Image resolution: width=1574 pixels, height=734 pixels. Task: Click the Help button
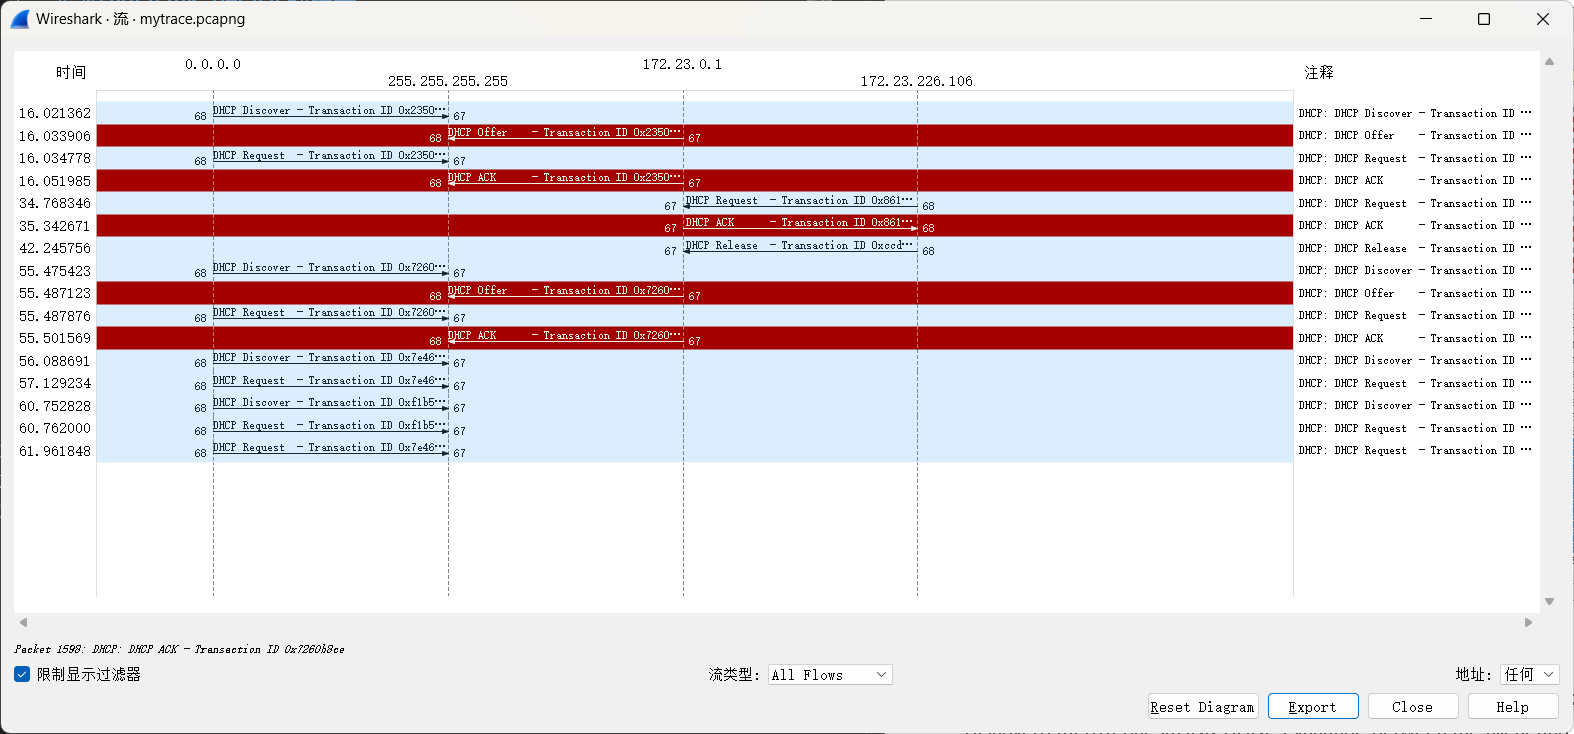click(1512, 706)
